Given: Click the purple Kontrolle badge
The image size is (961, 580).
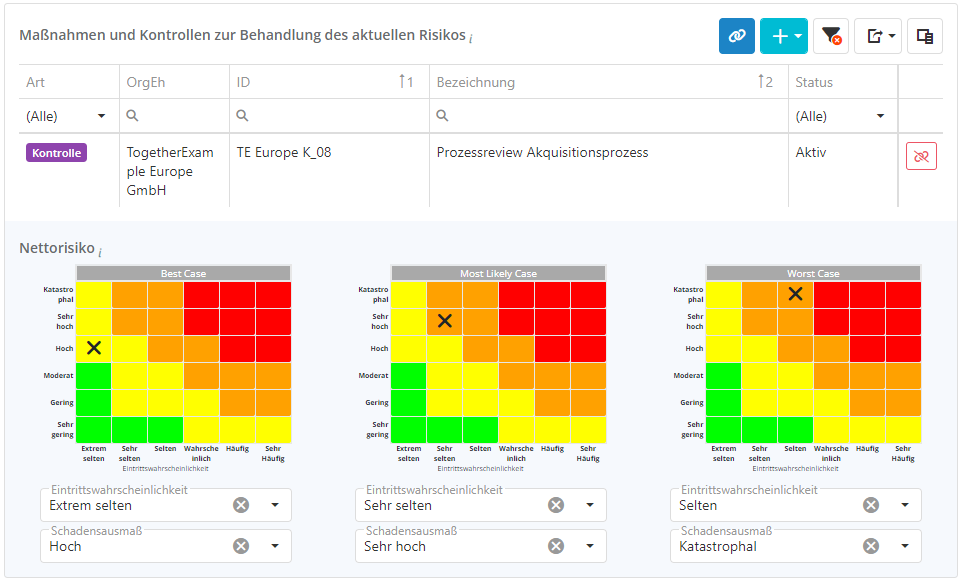Looking at the screenshot, I should (57, 153).
